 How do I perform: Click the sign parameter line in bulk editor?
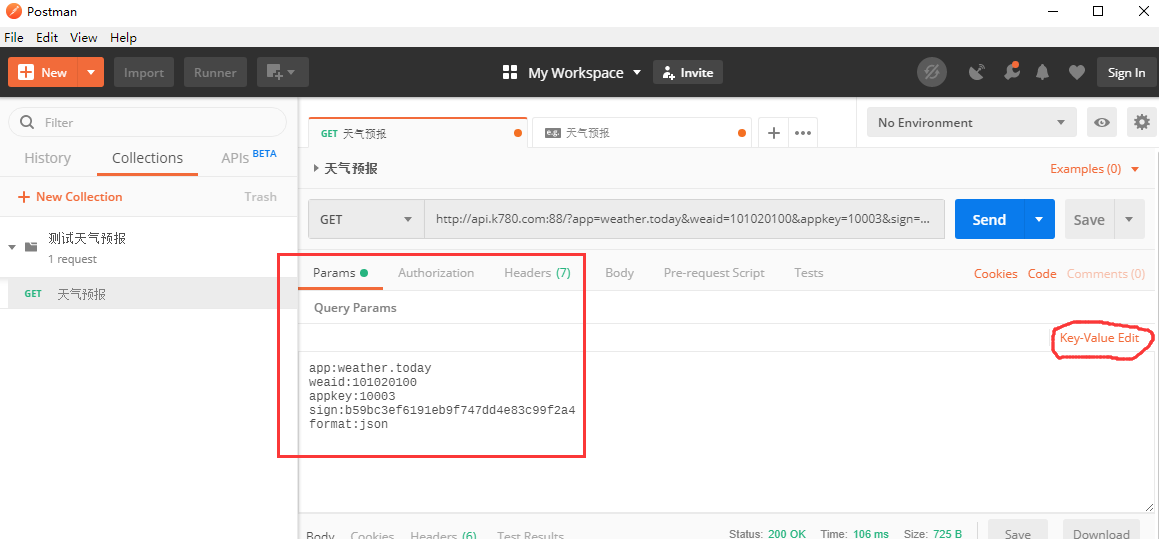pos(442,410)
